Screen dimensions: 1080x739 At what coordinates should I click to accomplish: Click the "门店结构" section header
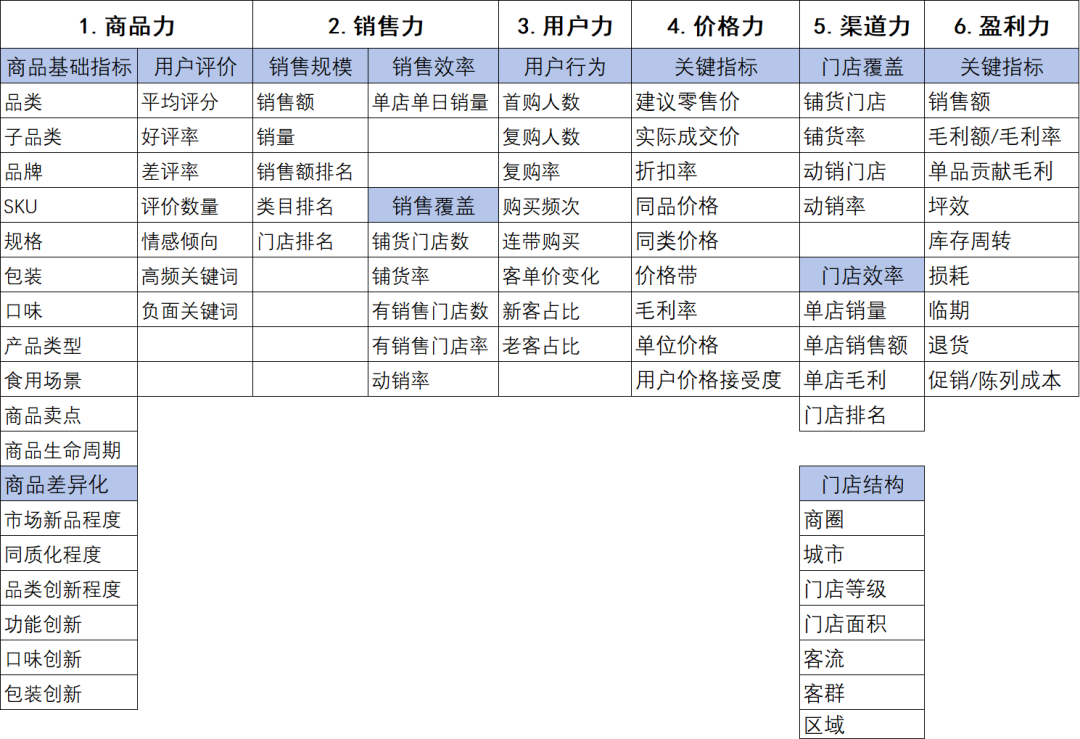pyautogui.click(x=862, y=484)
